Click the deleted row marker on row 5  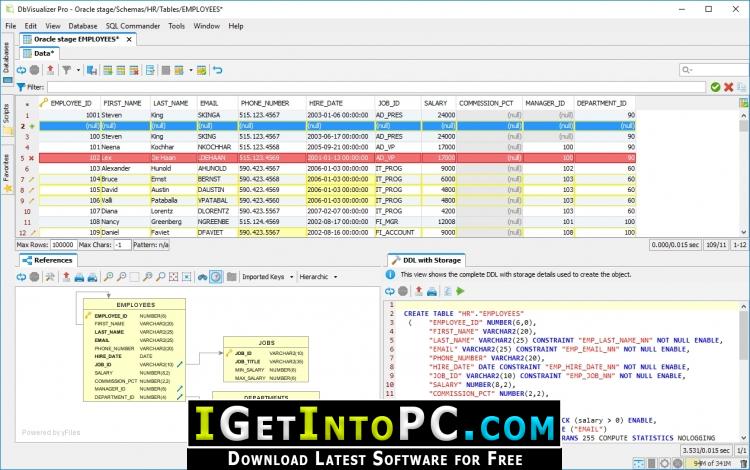click(32, 158)
